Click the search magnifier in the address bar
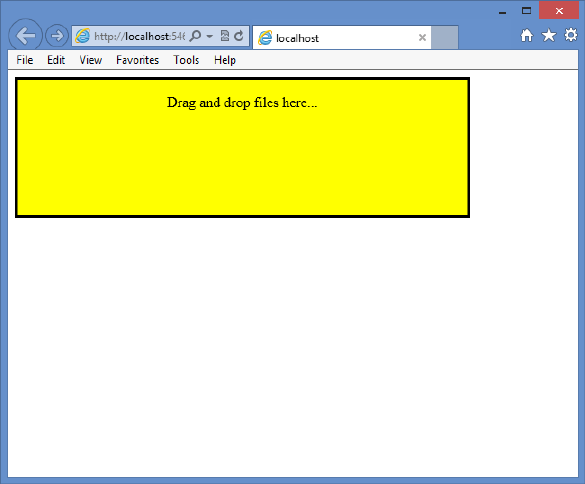The height and width of the screenshot is (484, 585). click(x=195, y=36)
